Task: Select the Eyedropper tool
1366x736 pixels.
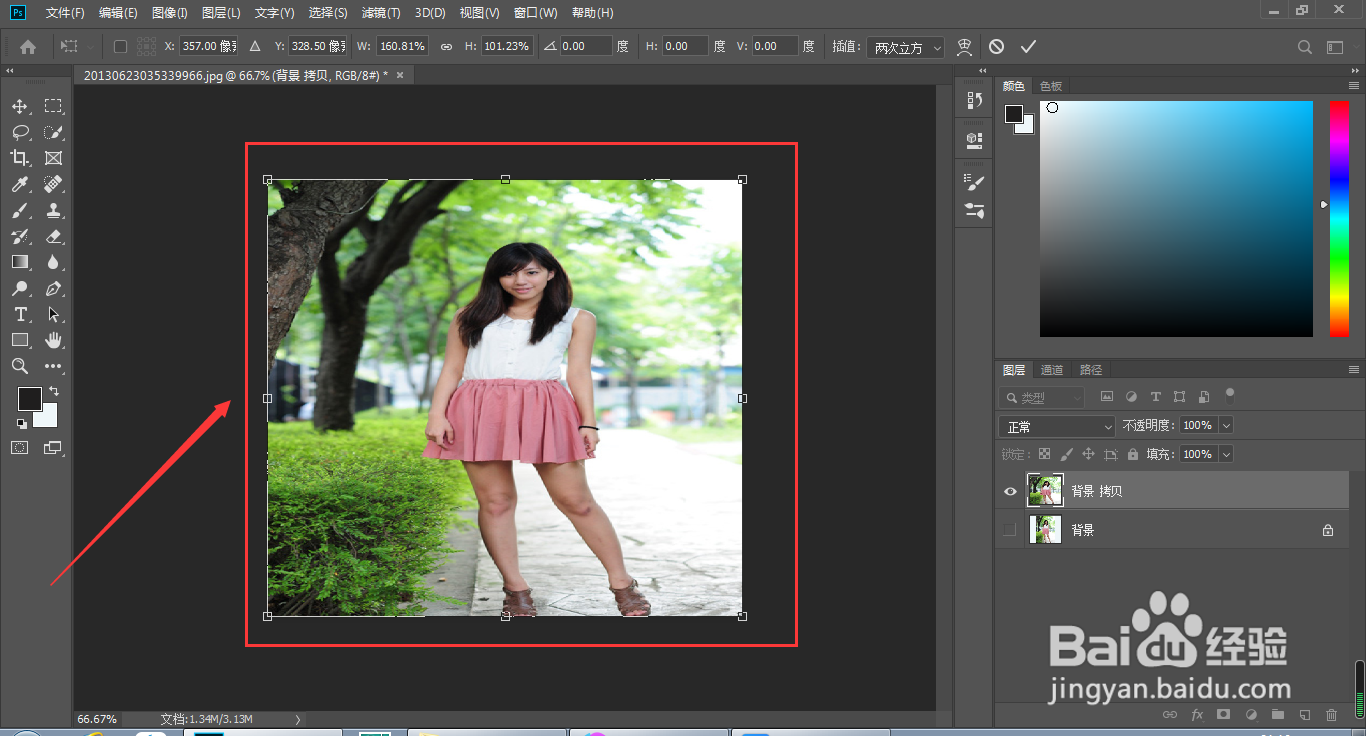Action: 20,184
